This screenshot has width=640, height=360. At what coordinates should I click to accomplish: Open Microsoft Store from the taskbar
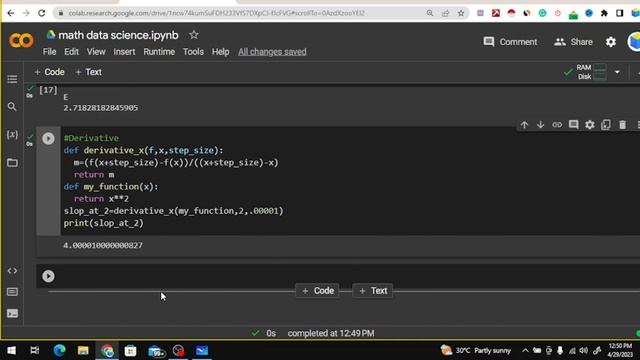pos(131,351)
